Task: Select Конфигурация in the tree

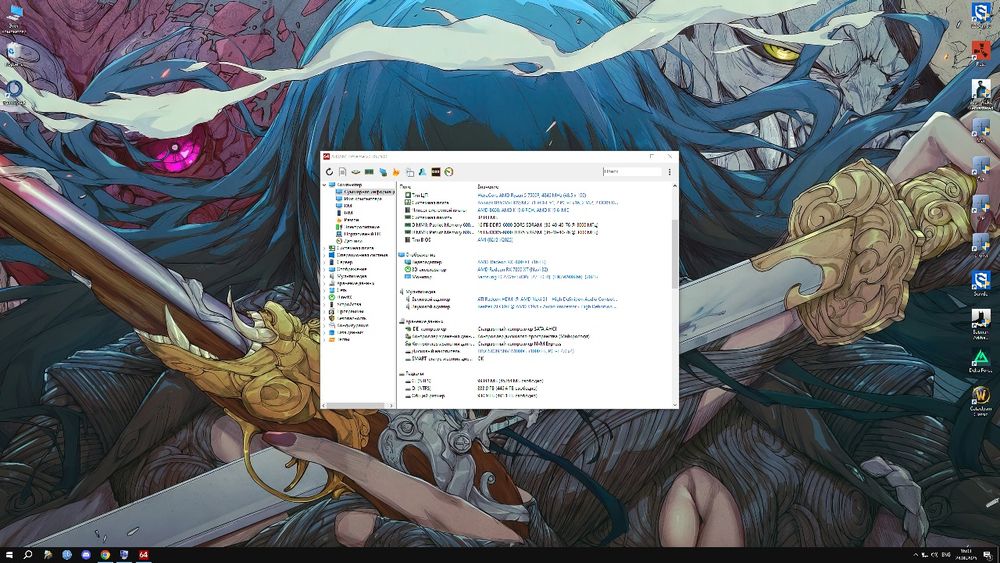Action: pos(352,325)
